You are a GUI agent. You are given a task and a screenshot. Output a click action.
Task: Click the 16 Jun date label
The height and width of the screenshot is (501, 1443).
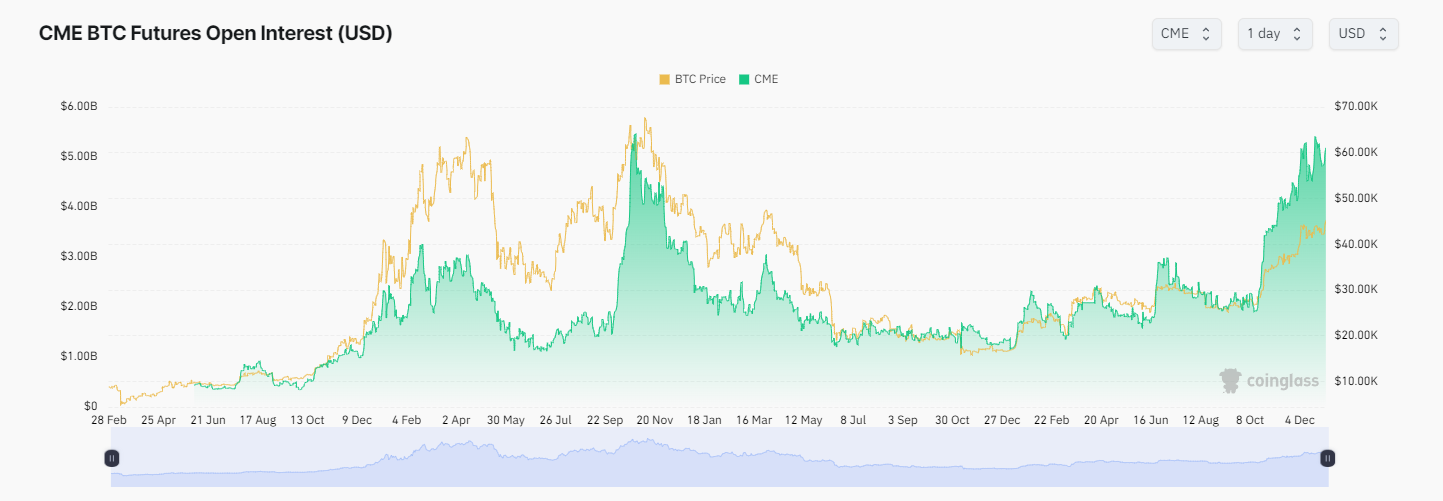1152,421
